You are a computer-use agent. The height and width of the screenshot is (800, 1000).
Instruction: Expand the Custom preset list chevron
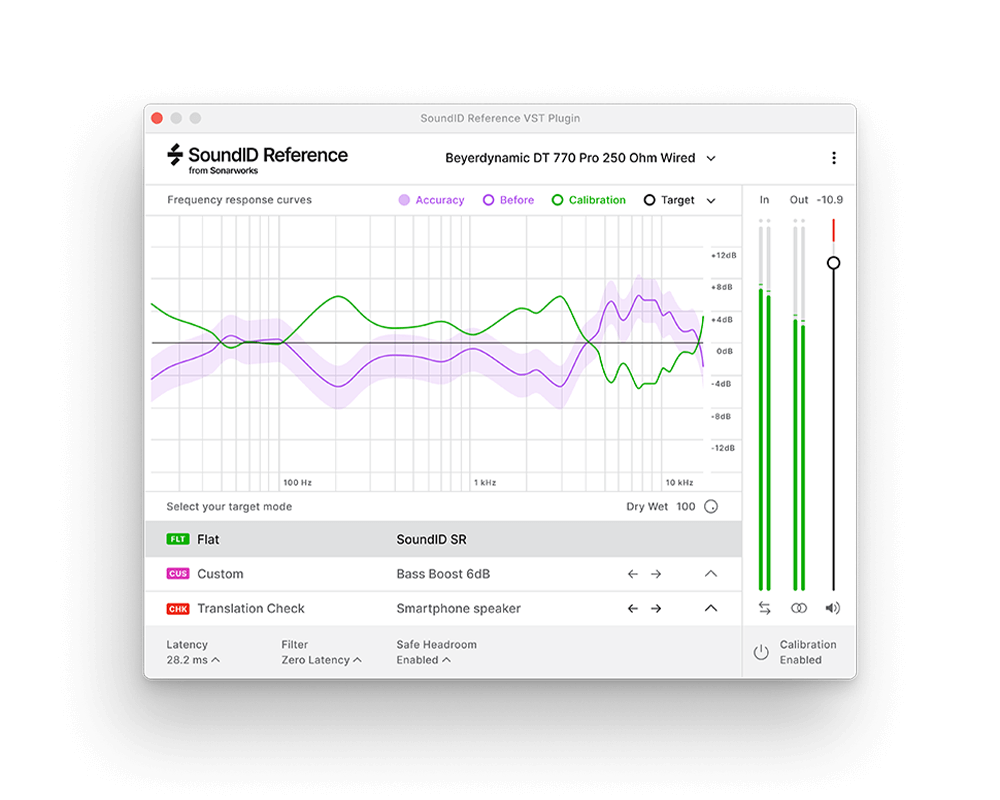click(x=711, y=574)
